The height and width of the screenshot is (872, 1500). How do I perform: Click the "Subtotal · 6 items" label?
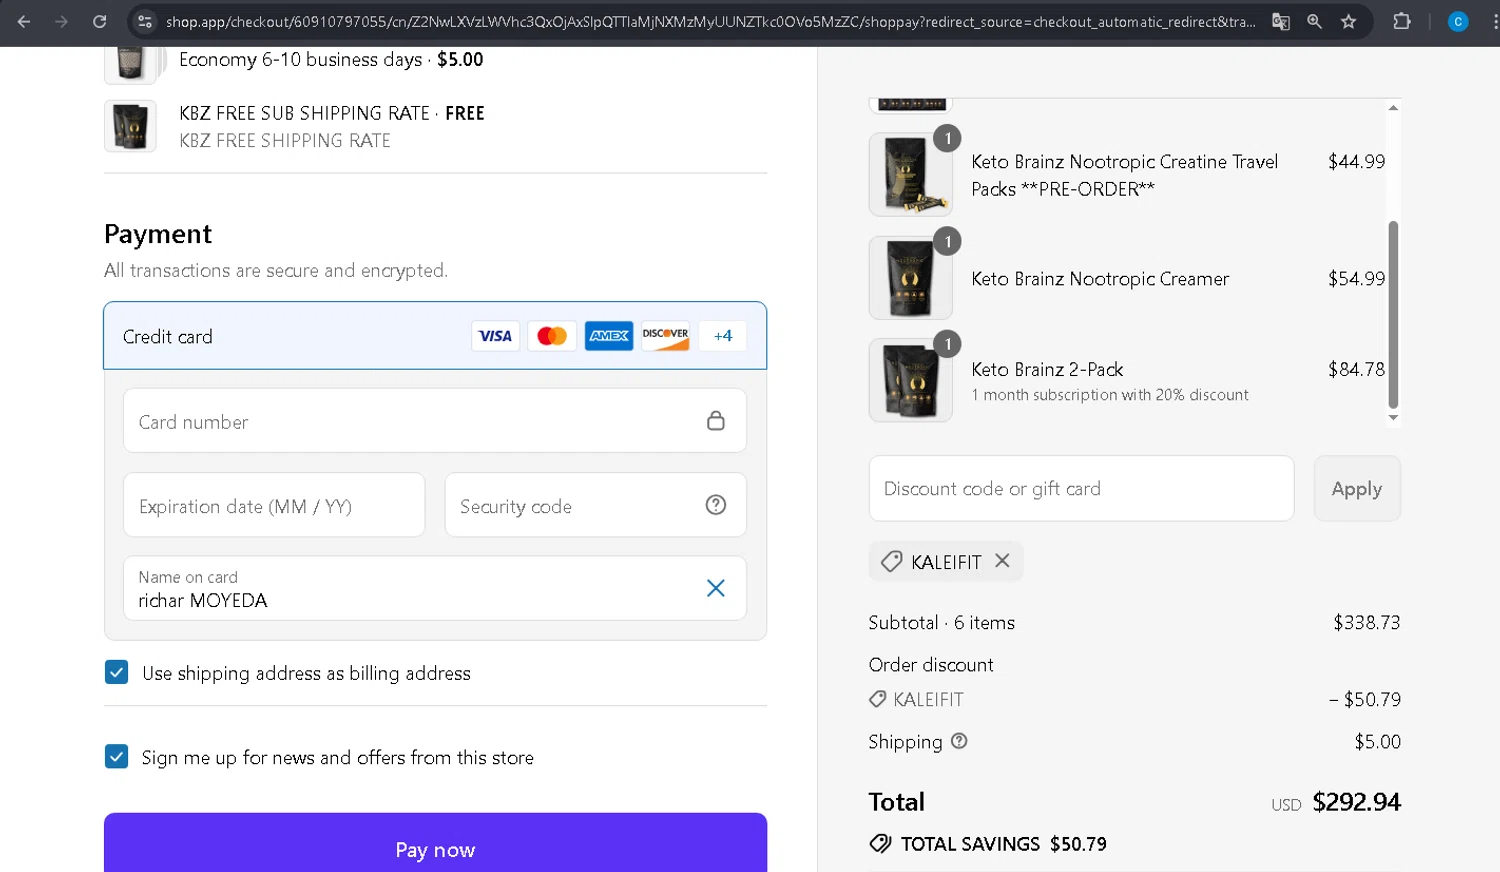[941, 622]
